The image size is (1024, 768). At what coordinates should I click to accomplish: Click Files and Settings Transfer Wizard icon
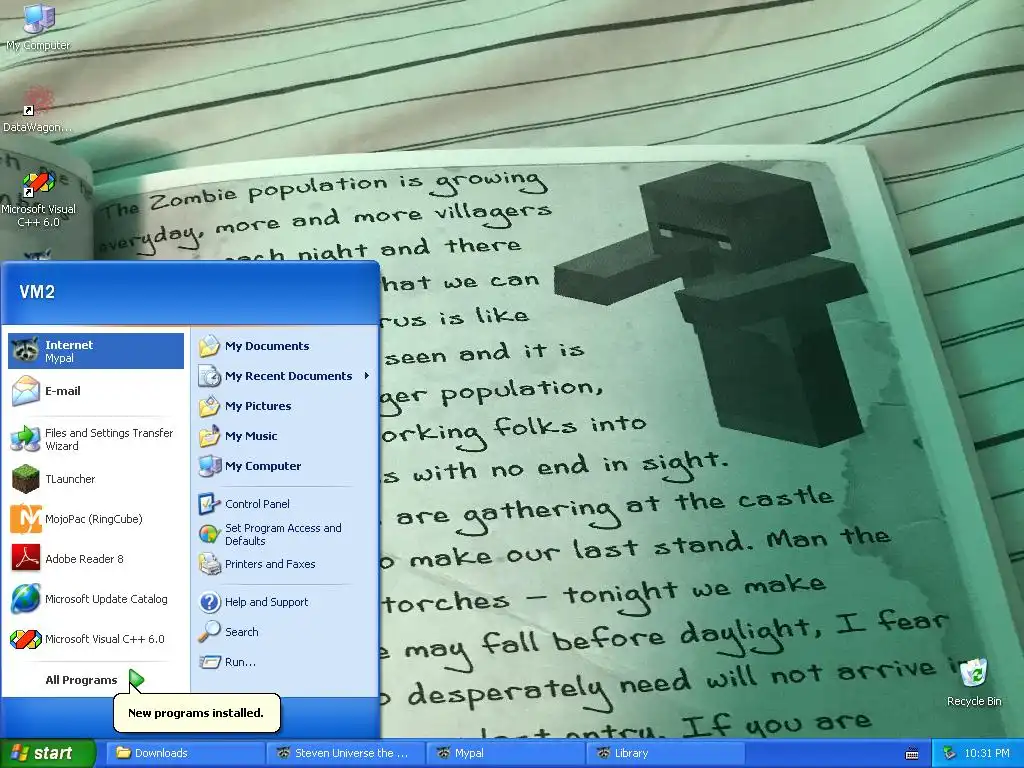click(25, 439)
